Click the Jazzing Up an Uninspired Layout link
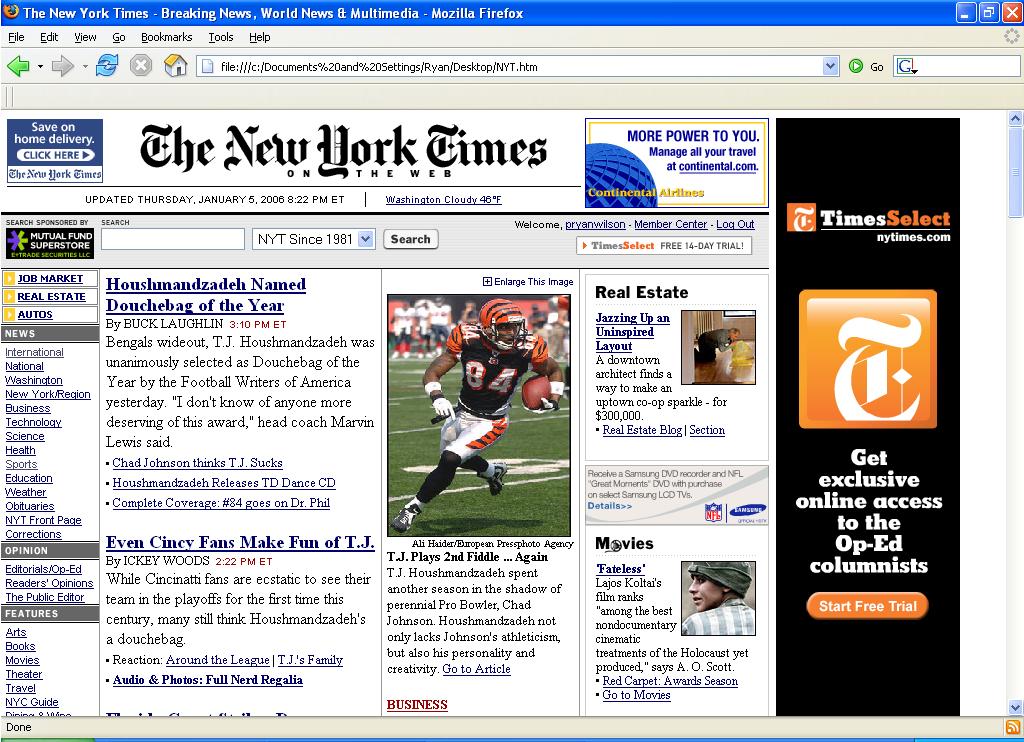The width and height of the screenshot is (1024, 742). click(632, 332)
